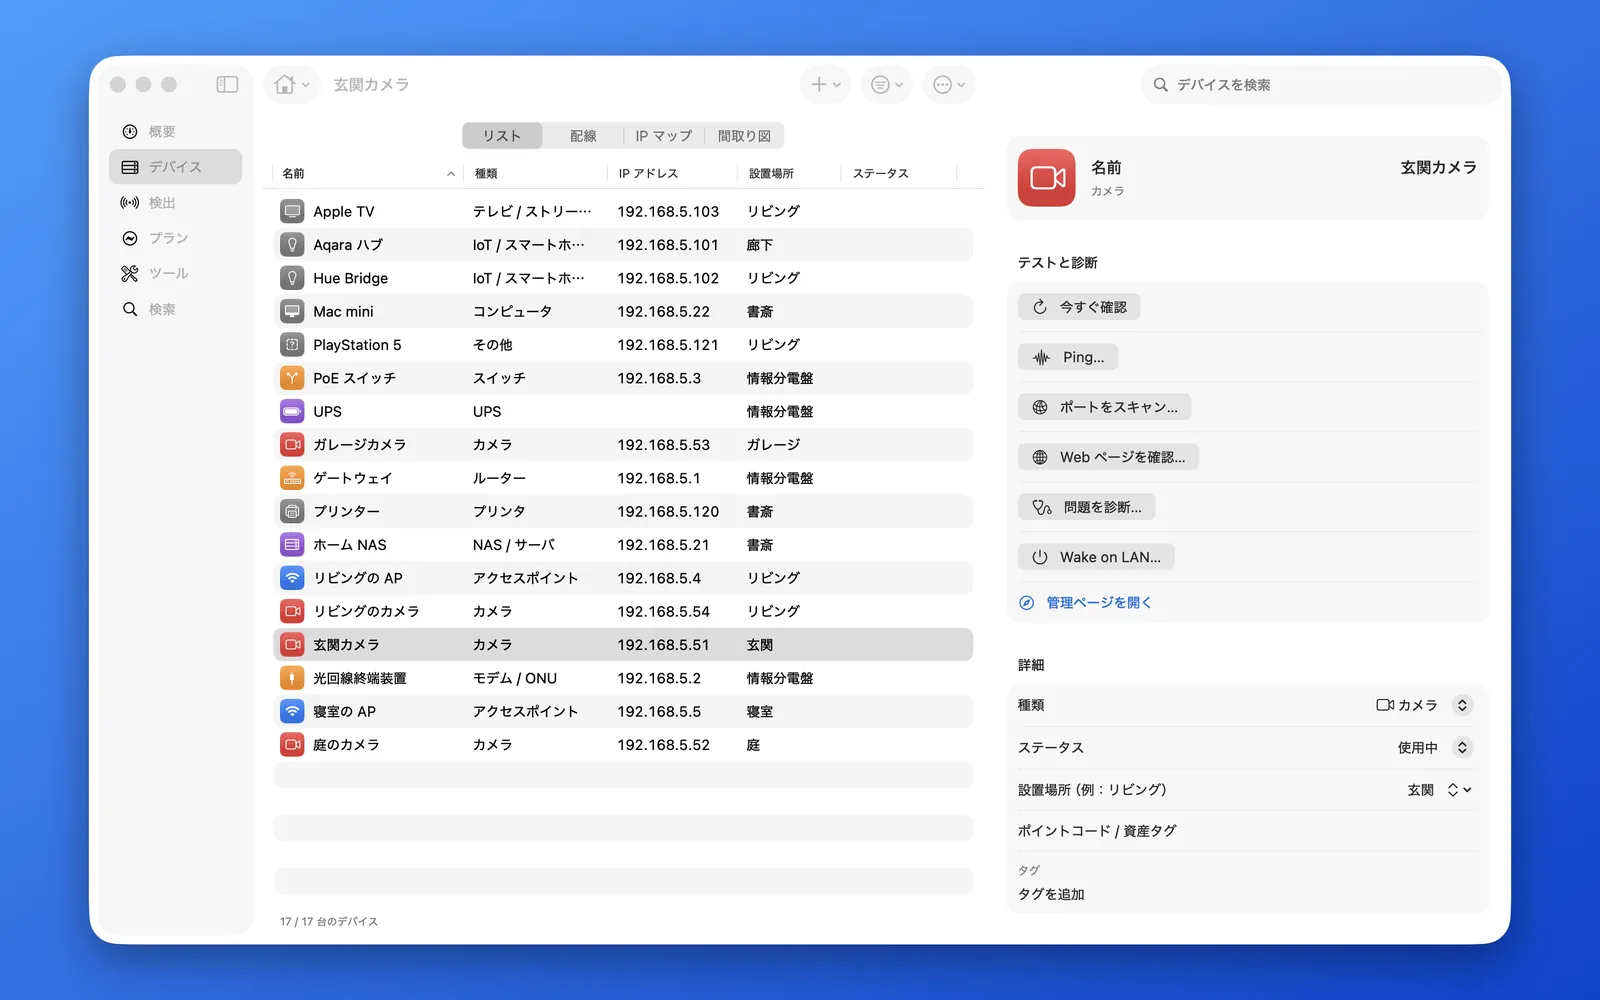Click the プリンター printer icon

pos(292,511)
